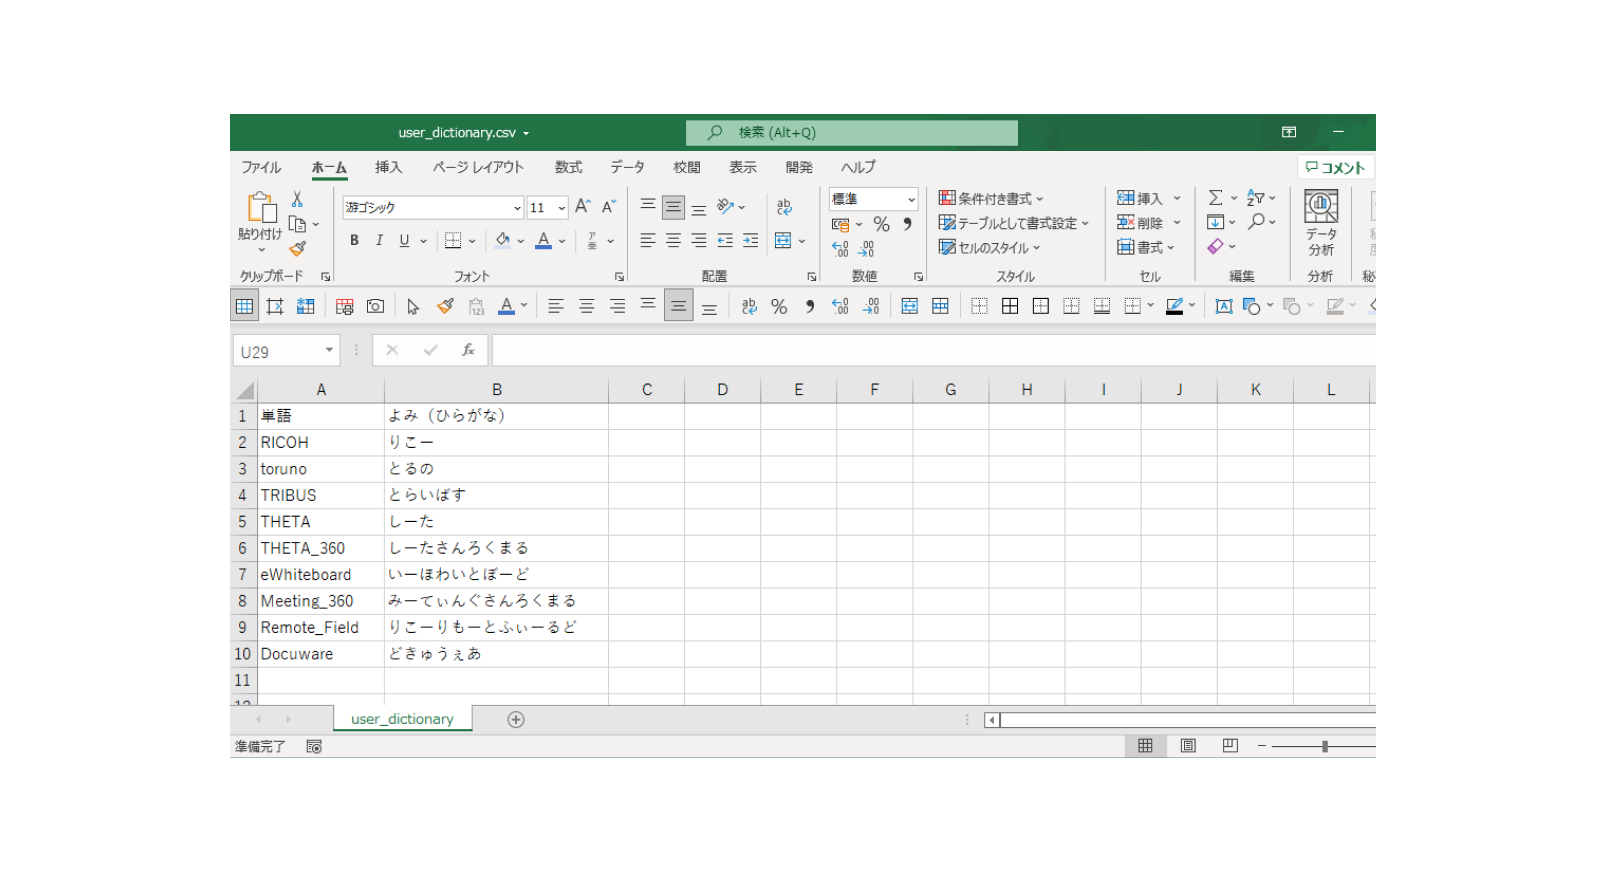The height and width of the screenshot is (890, 1610).
Task: Open the font name dropdown 游ゴシック
Action: click(x=517, y=208)
